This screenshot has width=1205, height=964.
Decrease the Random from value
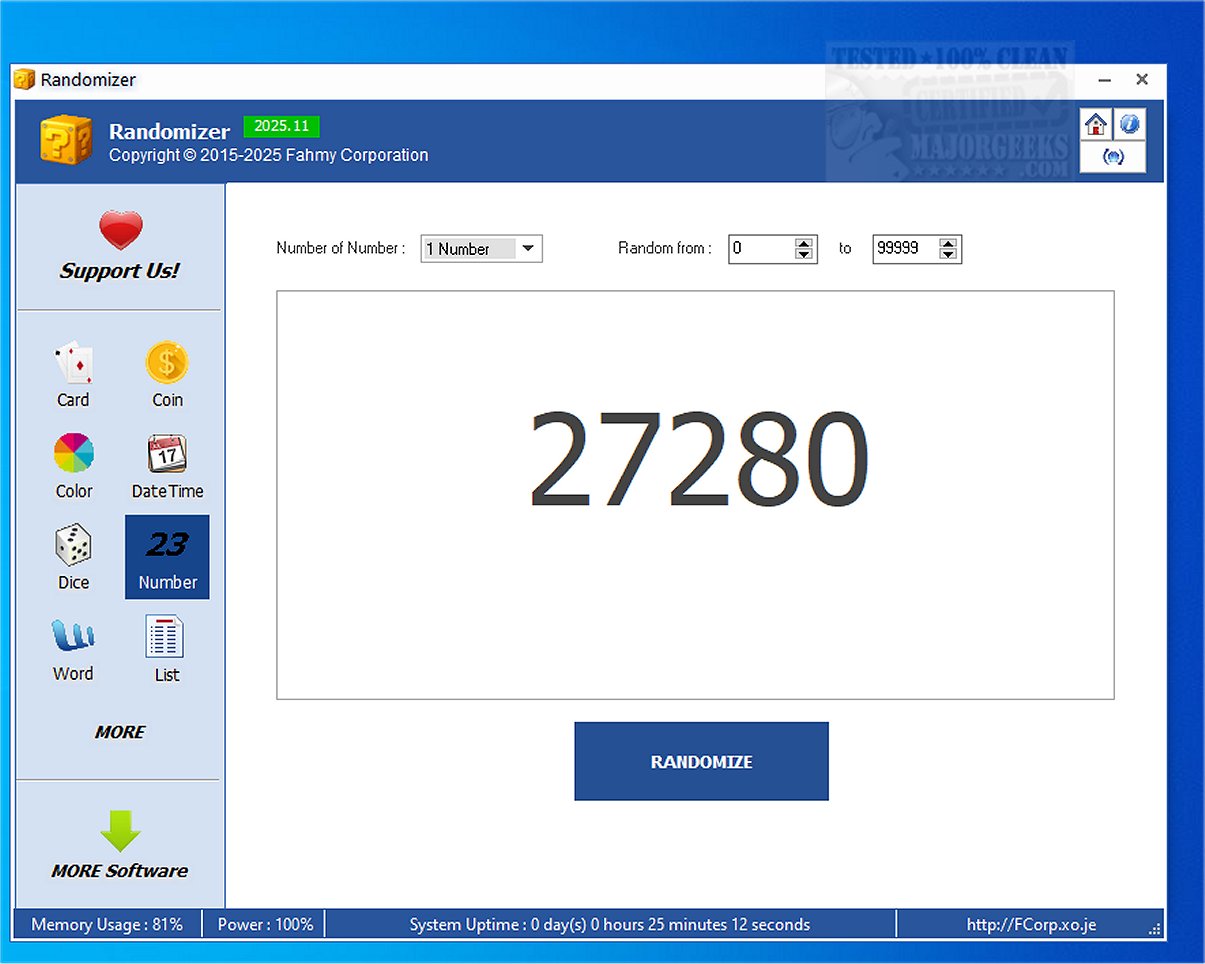(x=804, y=255)
